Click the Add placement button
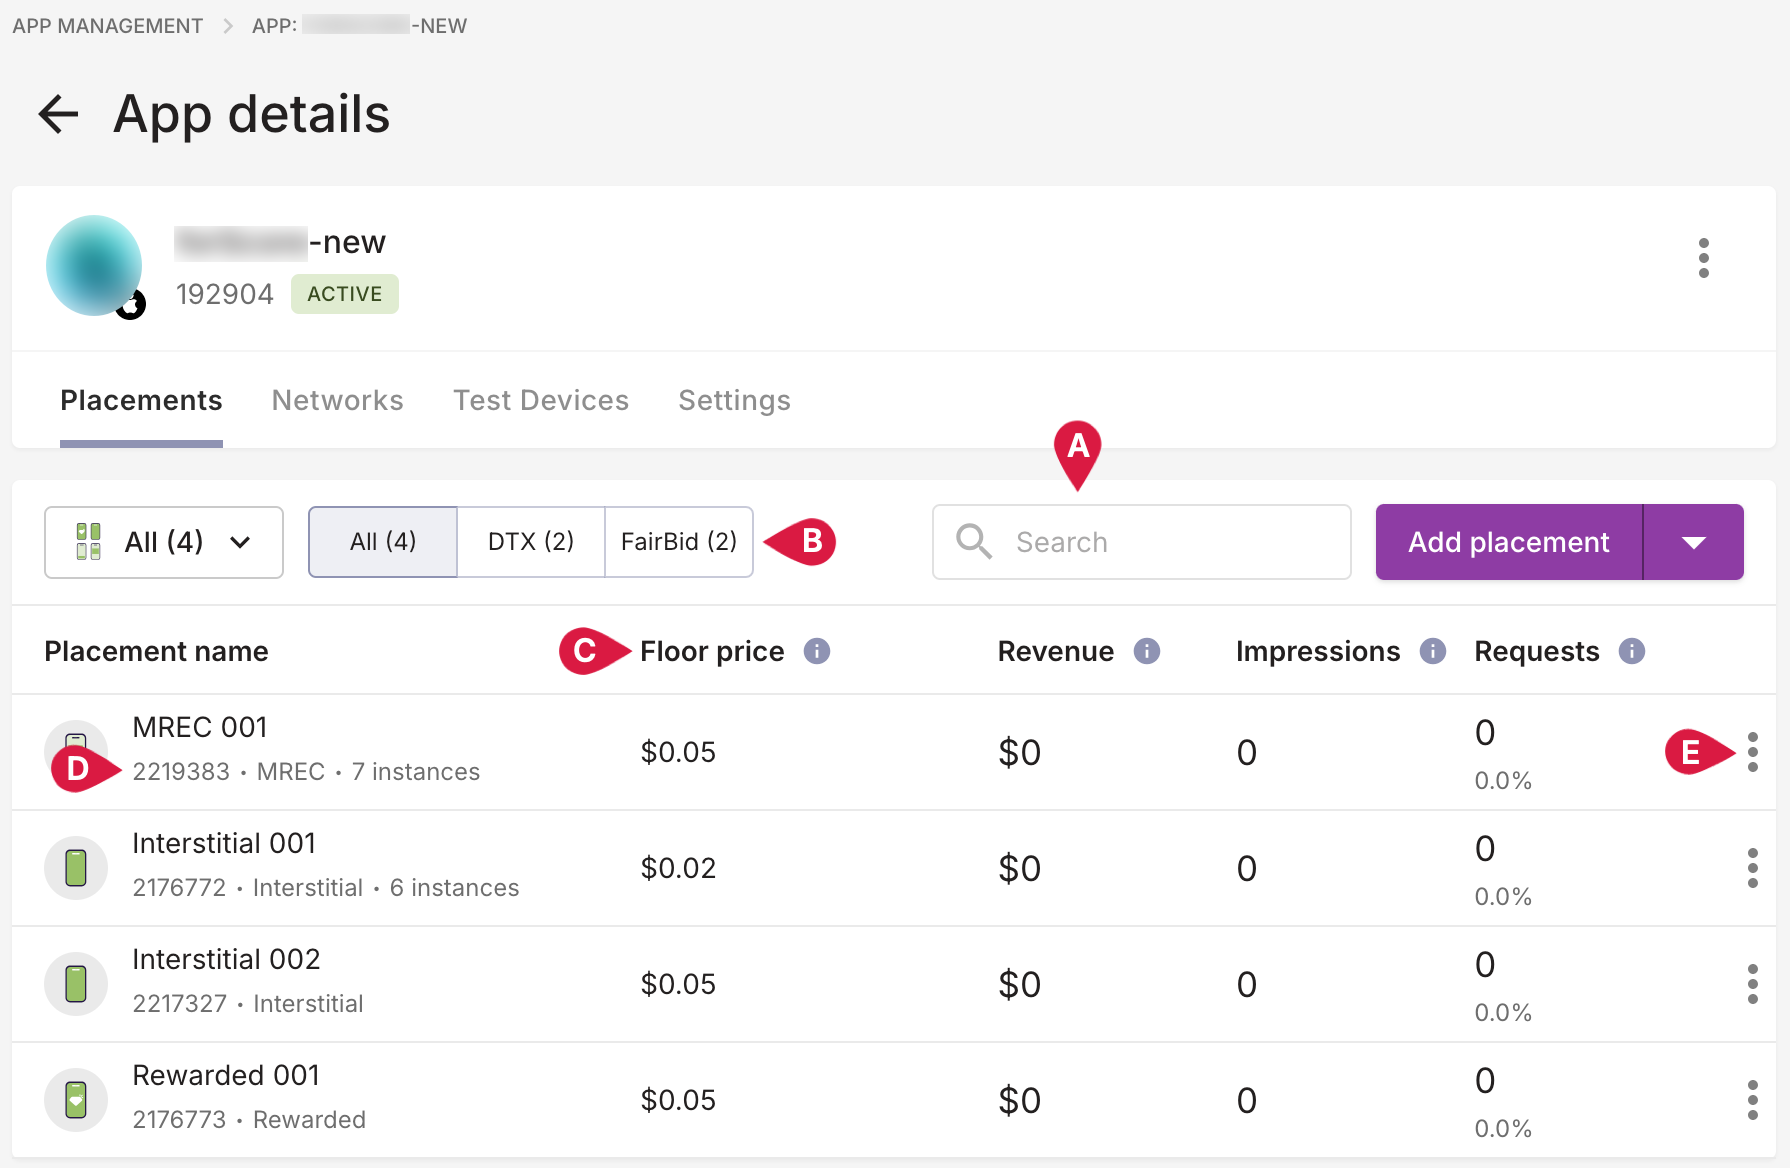Image resolution: width=1790 pixels, height=1168 pixels. [1508, 542]
